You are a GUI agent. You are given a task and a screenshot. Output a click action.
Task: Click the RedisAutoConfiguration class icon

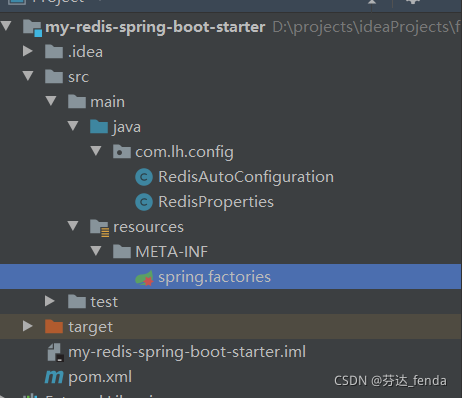[144, 177]
